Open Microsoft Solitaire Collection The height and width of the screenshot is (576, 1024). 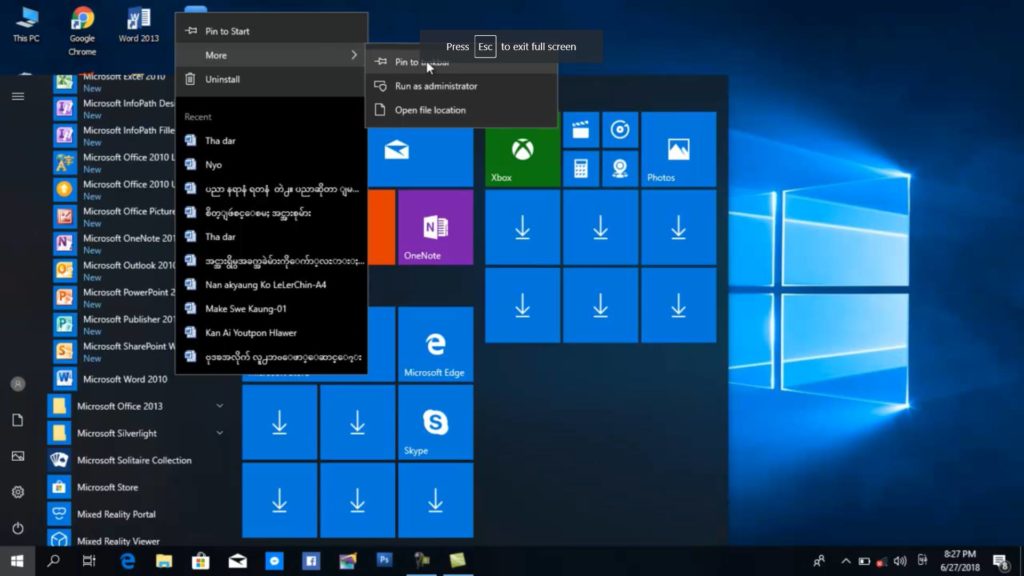[x=137, y=460]
